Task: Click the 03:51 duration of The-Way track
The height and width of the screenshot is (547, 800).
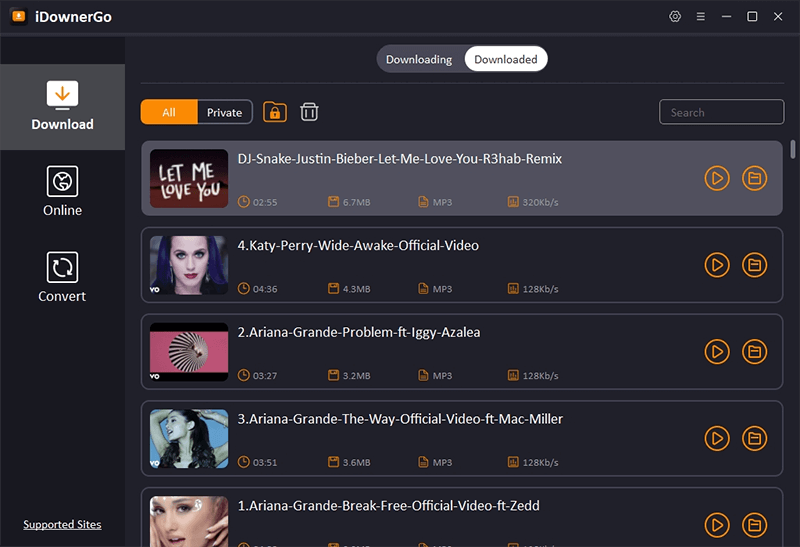Action: click(x=265, y=462)
